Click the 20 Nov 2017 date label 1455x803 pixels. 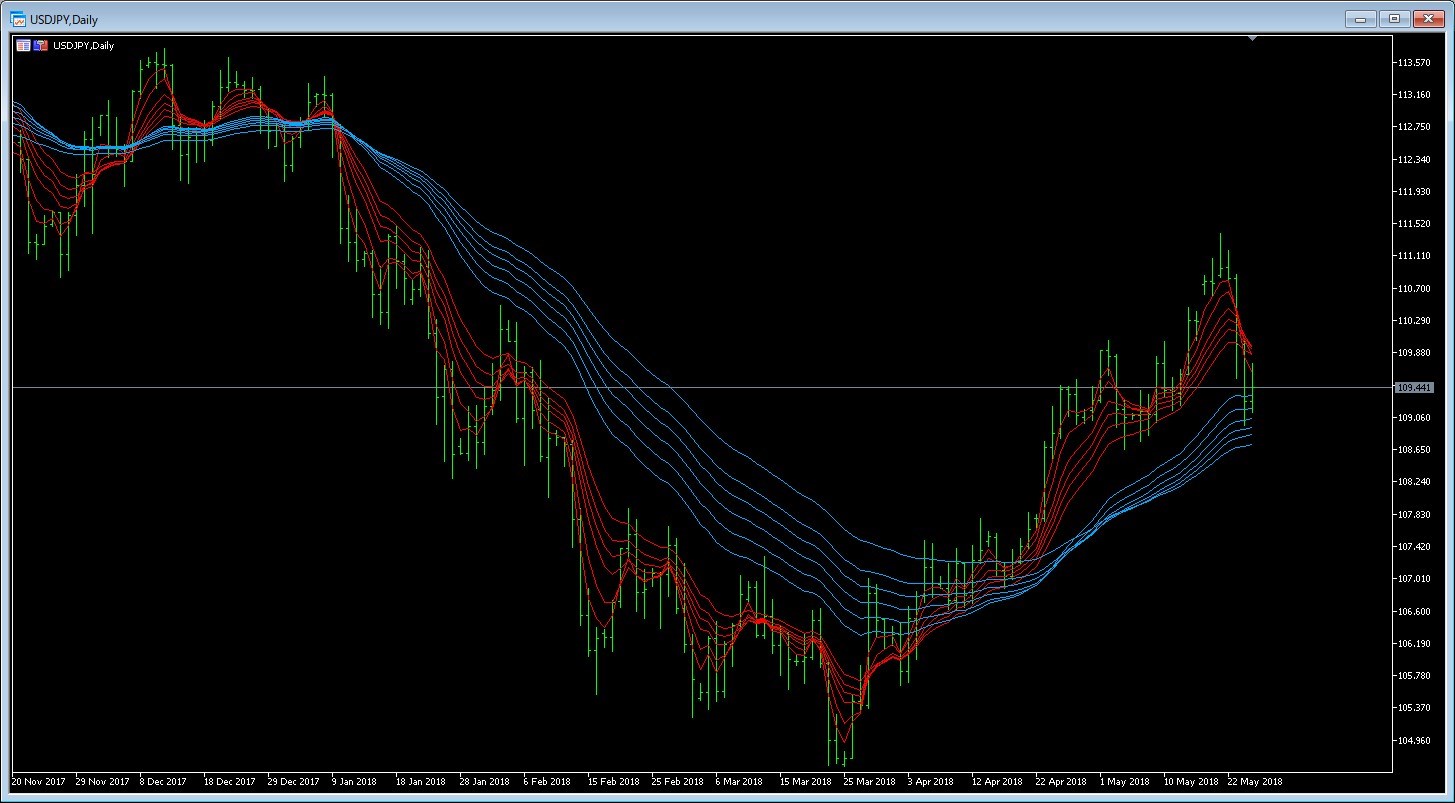(40, 781)
